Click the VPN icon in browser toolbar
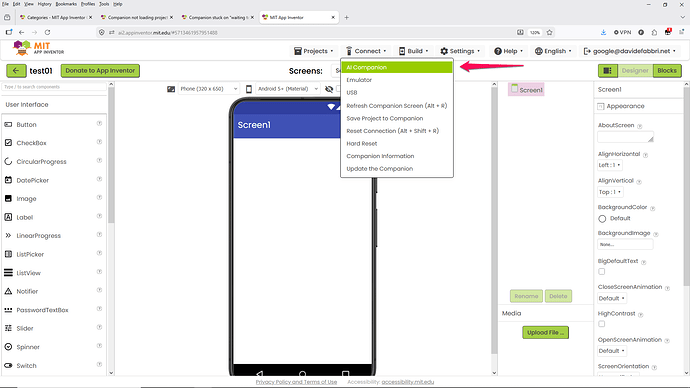 [623, 32]
